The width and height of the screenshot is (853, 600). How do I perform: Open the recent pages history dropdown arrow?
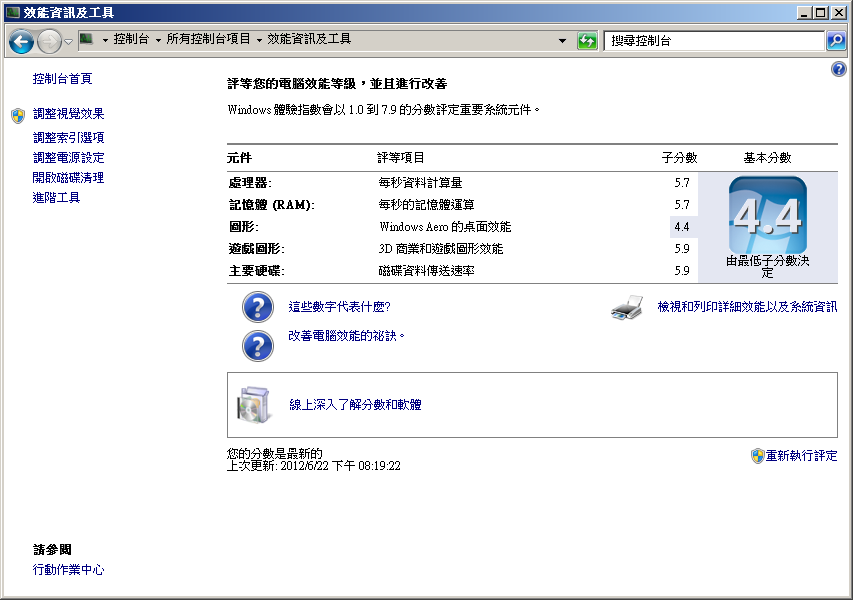[69, 41]
